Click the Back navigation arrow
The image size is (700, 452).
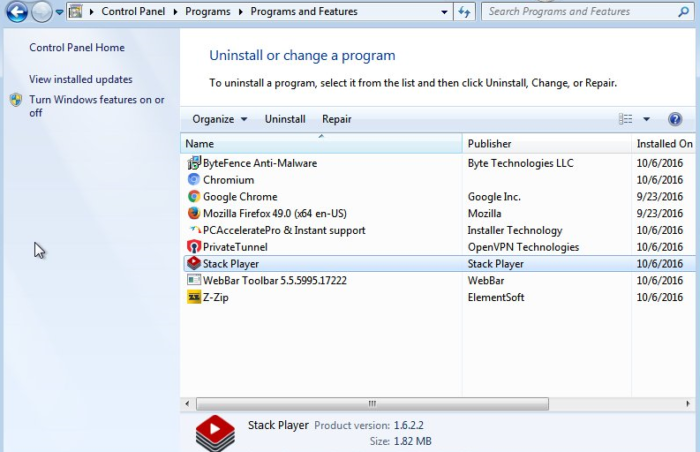pos(17,12)
